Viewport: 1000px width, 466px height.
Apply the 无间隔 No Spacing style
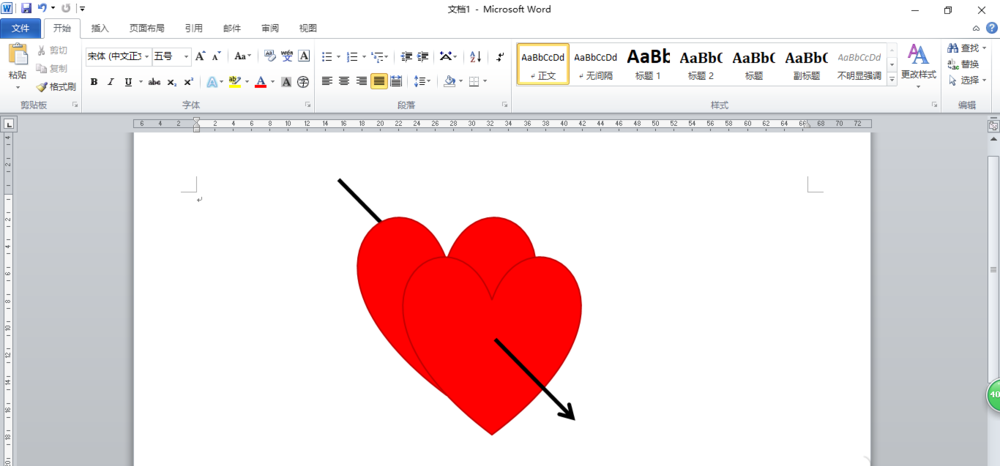tap(596, 64)
